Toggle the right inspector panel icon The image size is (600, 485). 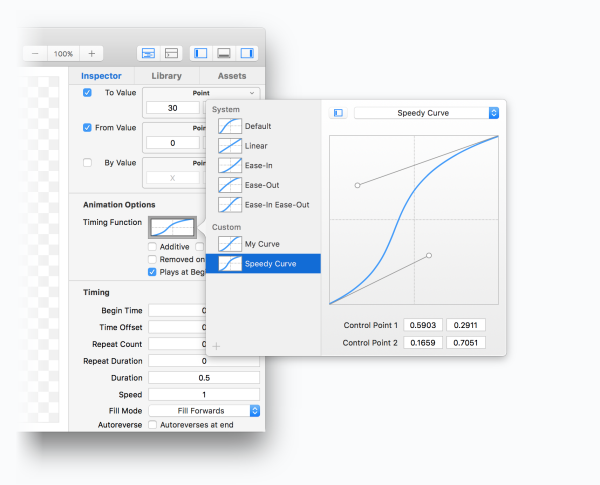click(246, 53)
